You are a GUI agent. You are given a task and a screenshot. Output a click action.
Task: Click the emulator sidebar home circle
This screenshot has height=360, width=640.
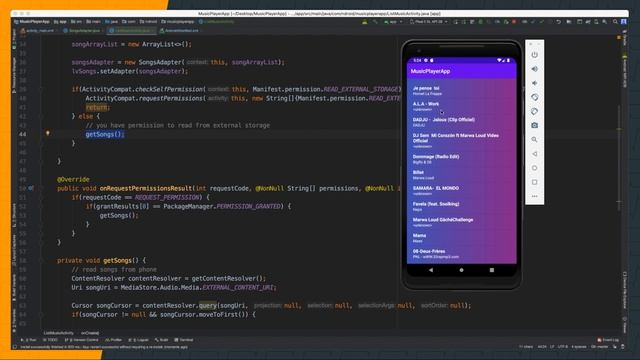coord(534,168)
